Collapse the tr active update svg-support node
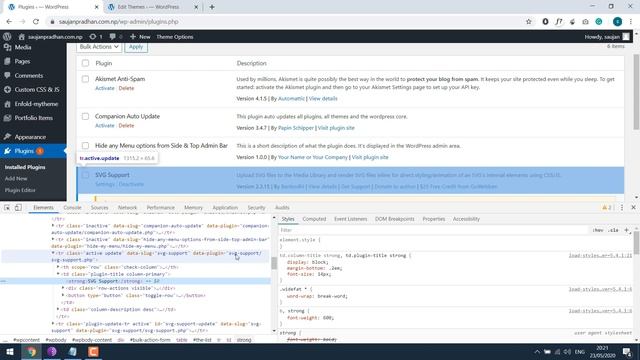Image resolution: width=640 pixels, height=360 pixels. coord(53,253)
